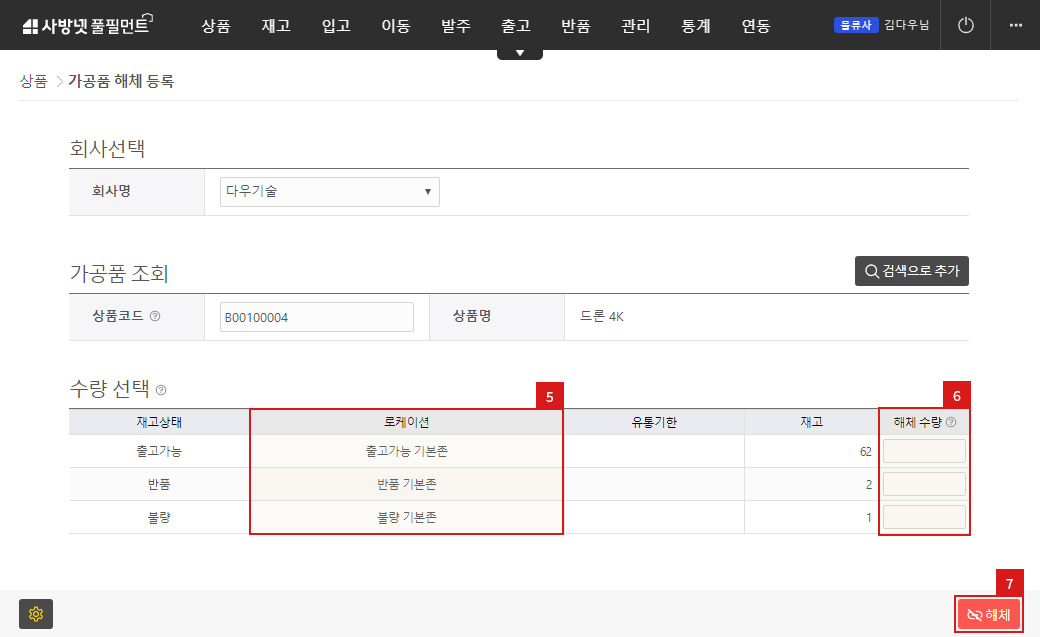The width and height of the screenshot is (1040, 637).
Task: Click the blue 물류사 badge
Action: tap(856, 25)
